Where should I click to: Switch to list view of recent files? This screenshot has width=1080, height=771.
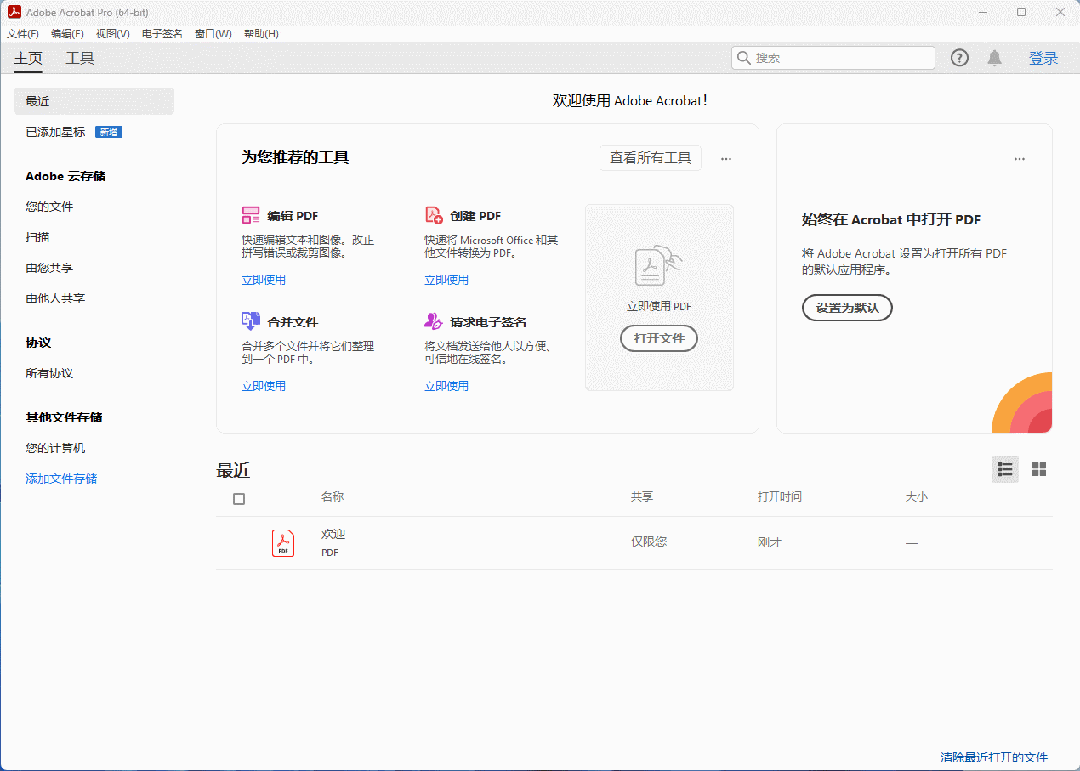coord(1005,469)
